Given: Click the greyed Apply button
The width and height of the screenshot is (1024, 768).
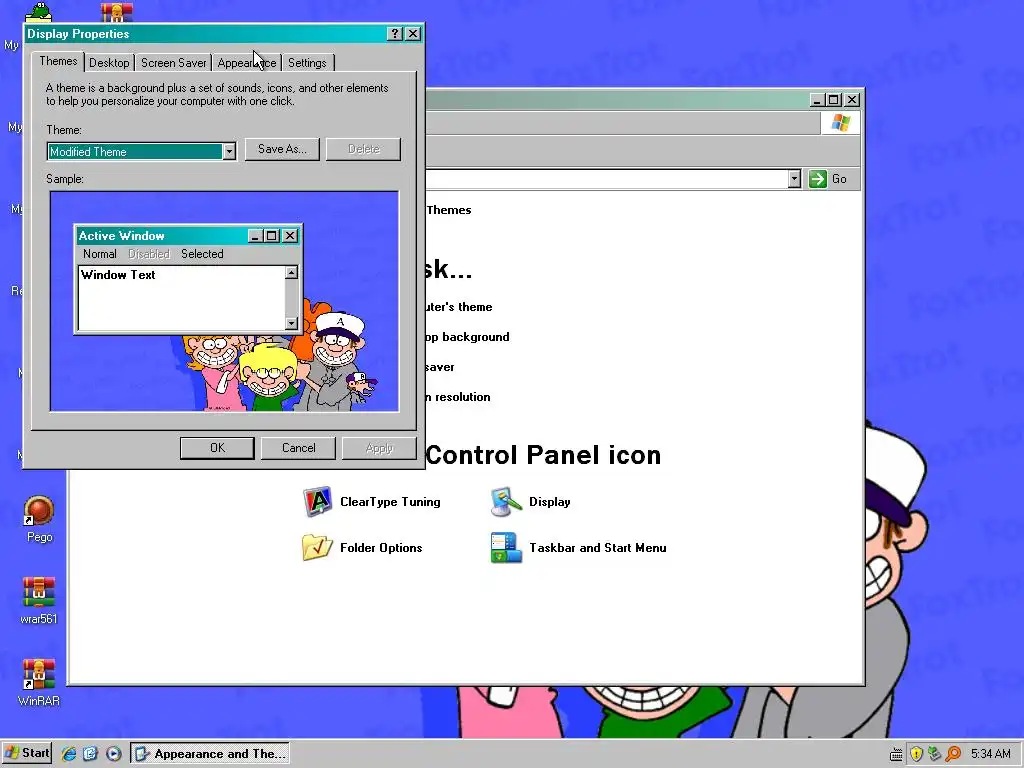Looking at the screenshot, I should pos(379,448).
